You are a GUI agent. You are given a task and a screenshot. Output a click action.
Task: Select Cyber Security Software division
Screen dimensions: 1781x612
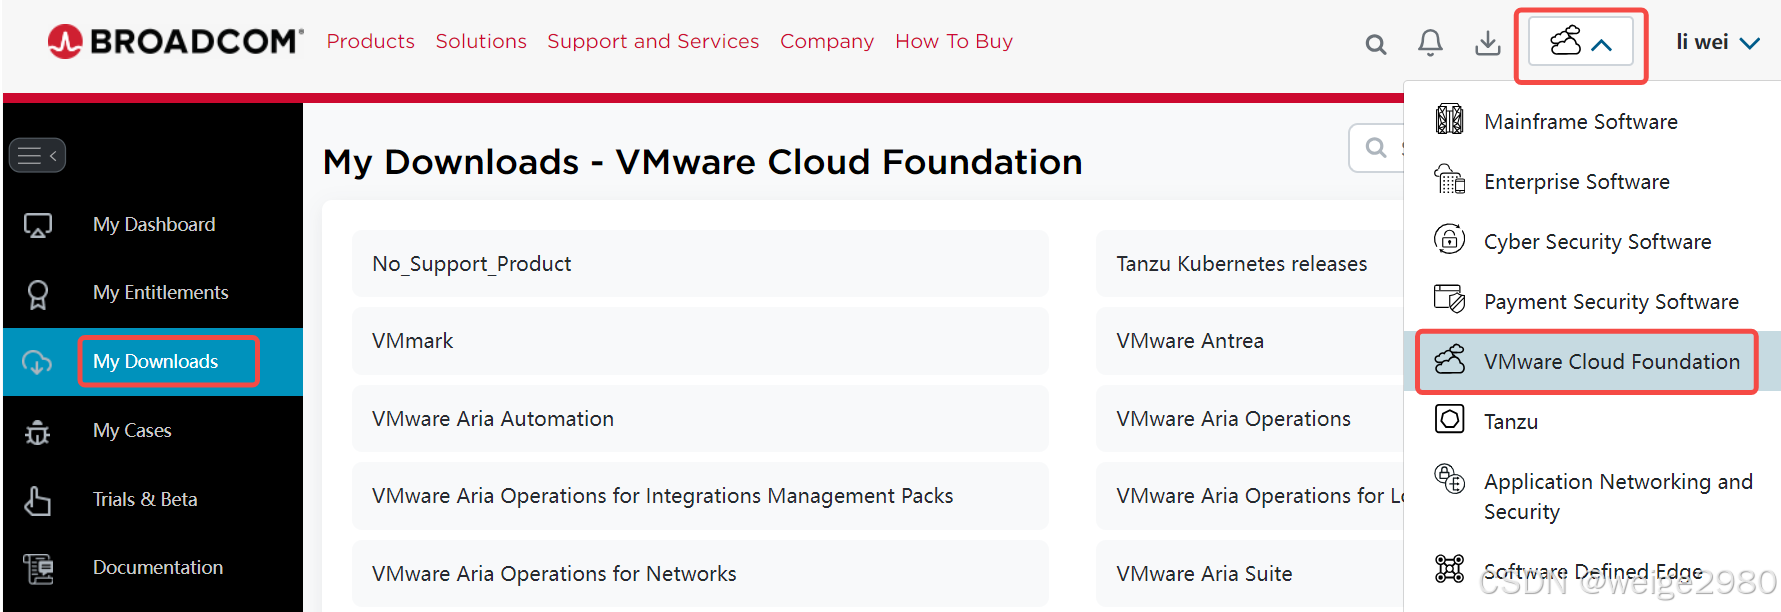(x=1598, y=241)
